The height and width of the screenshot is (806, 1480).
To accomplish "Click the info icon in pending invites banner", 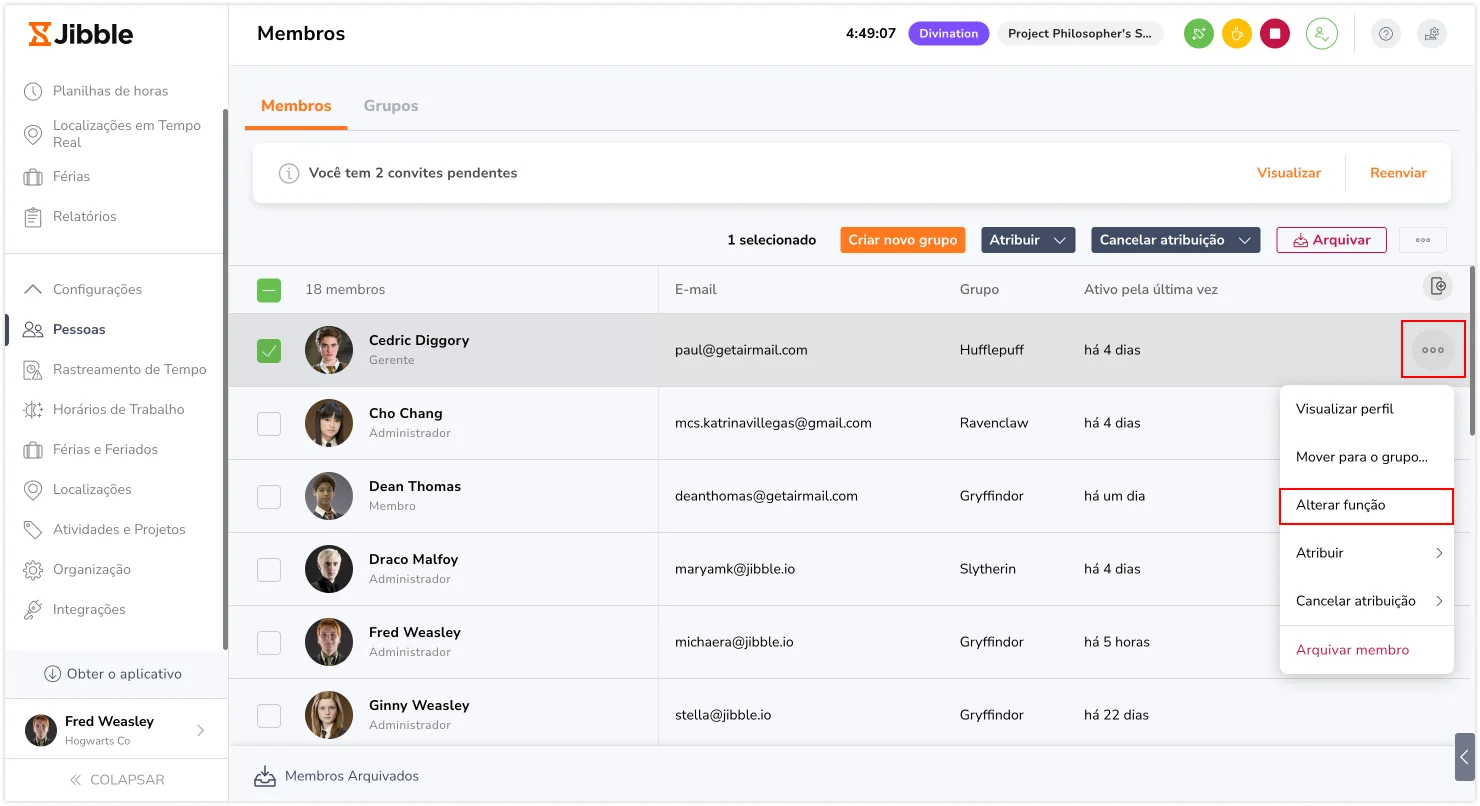I will (289, 173).
